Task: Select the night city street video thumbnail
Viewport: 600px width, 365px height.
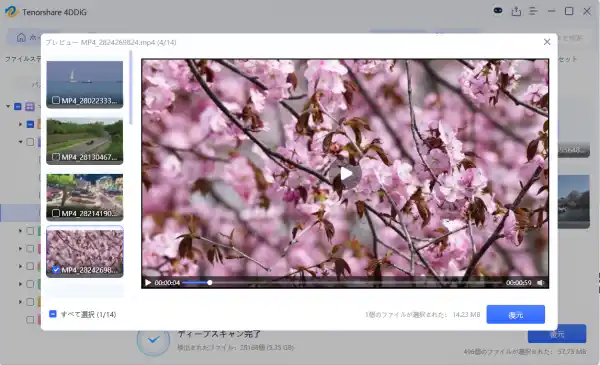Action: (85, 197)
